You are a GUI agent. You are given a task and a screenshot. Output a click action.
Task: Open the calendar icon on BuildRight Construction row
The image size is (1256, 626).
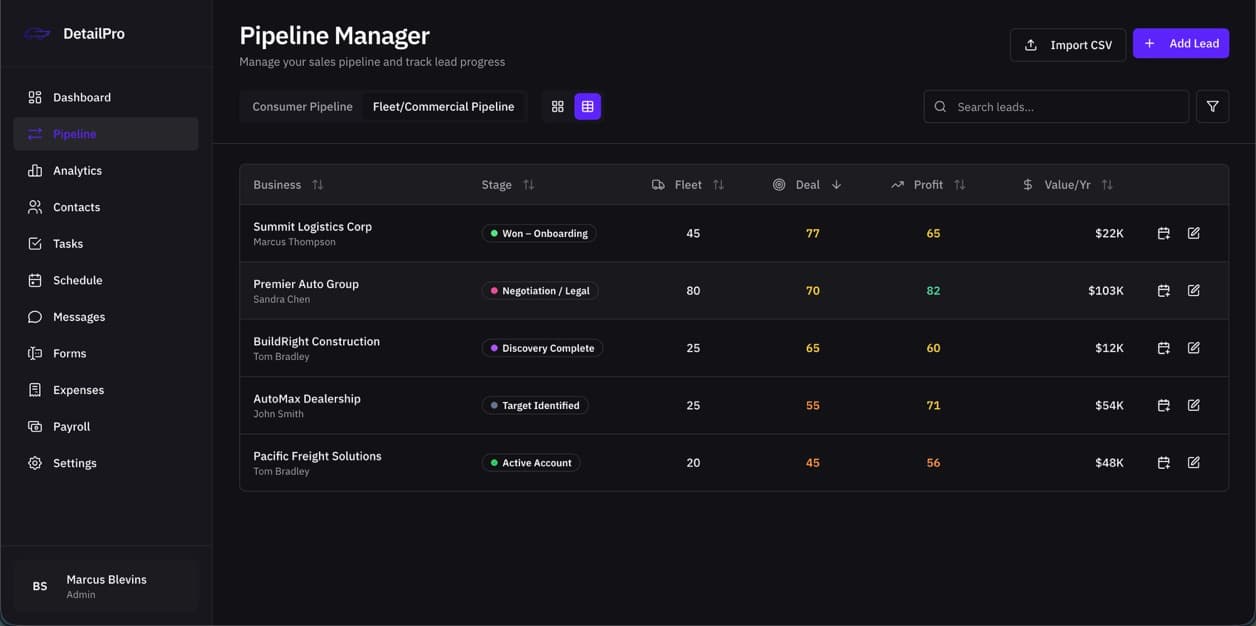click(1163, 347)
